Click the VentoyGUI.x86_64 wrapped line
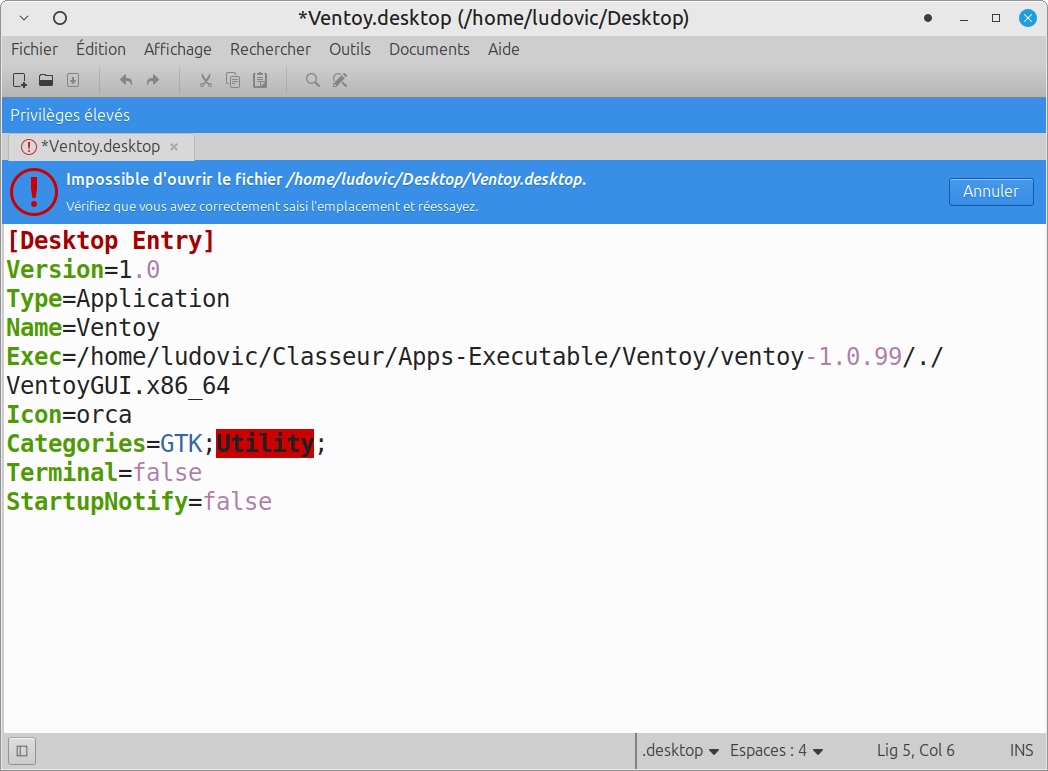Image resolution: width=1048 pixels, height=771 pixels. click(x=118, y=386)
